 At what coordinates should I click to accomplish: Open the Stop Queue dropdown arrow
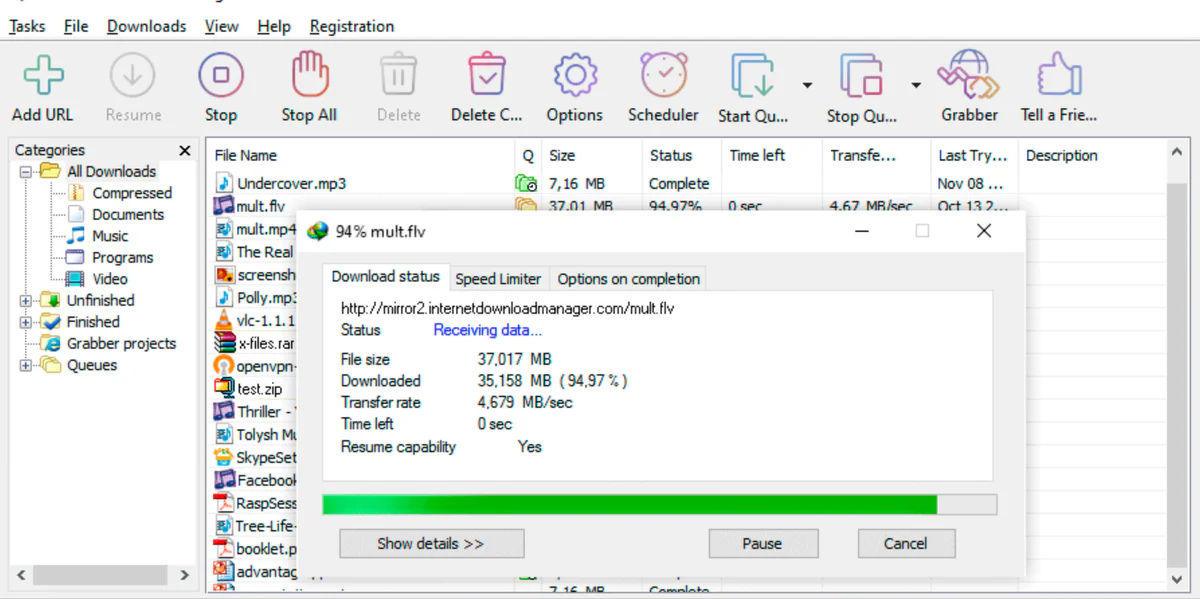pos(915,86)
